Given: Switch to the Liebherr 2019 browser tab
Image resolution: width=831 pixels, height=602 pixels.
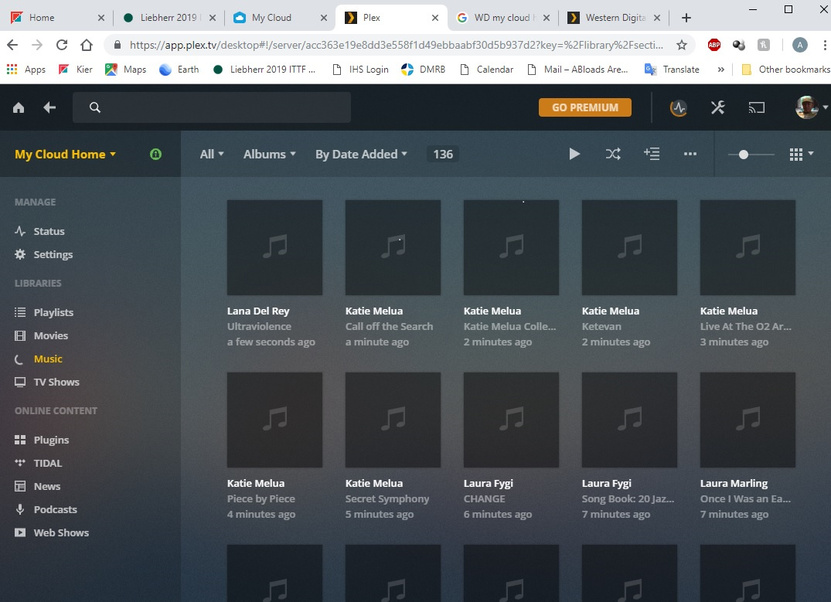Looking at the screenshot, I should 169,17.
